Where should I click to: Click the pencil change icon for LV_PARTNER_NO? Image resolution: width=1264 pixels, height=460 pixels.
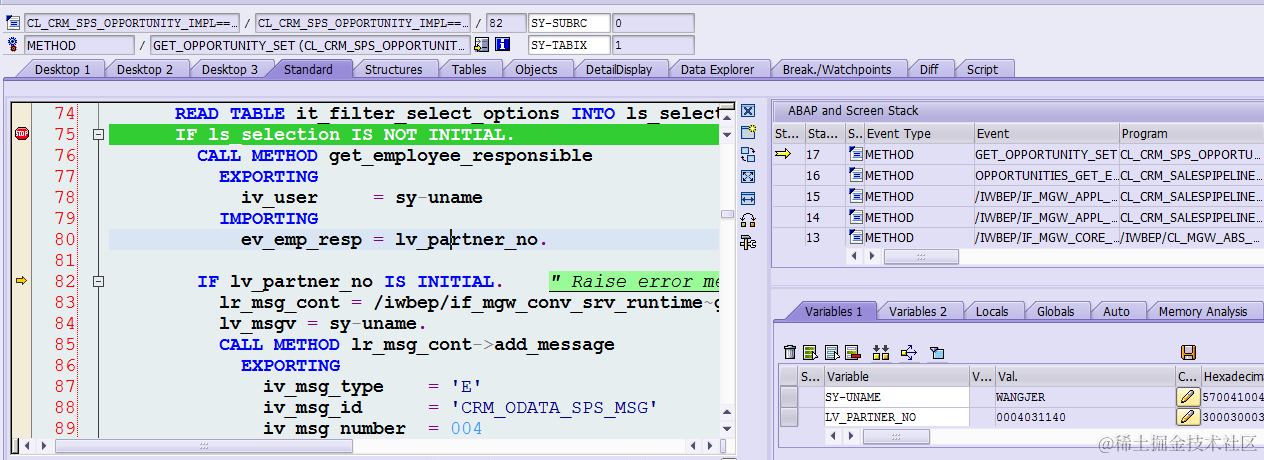1188,417
